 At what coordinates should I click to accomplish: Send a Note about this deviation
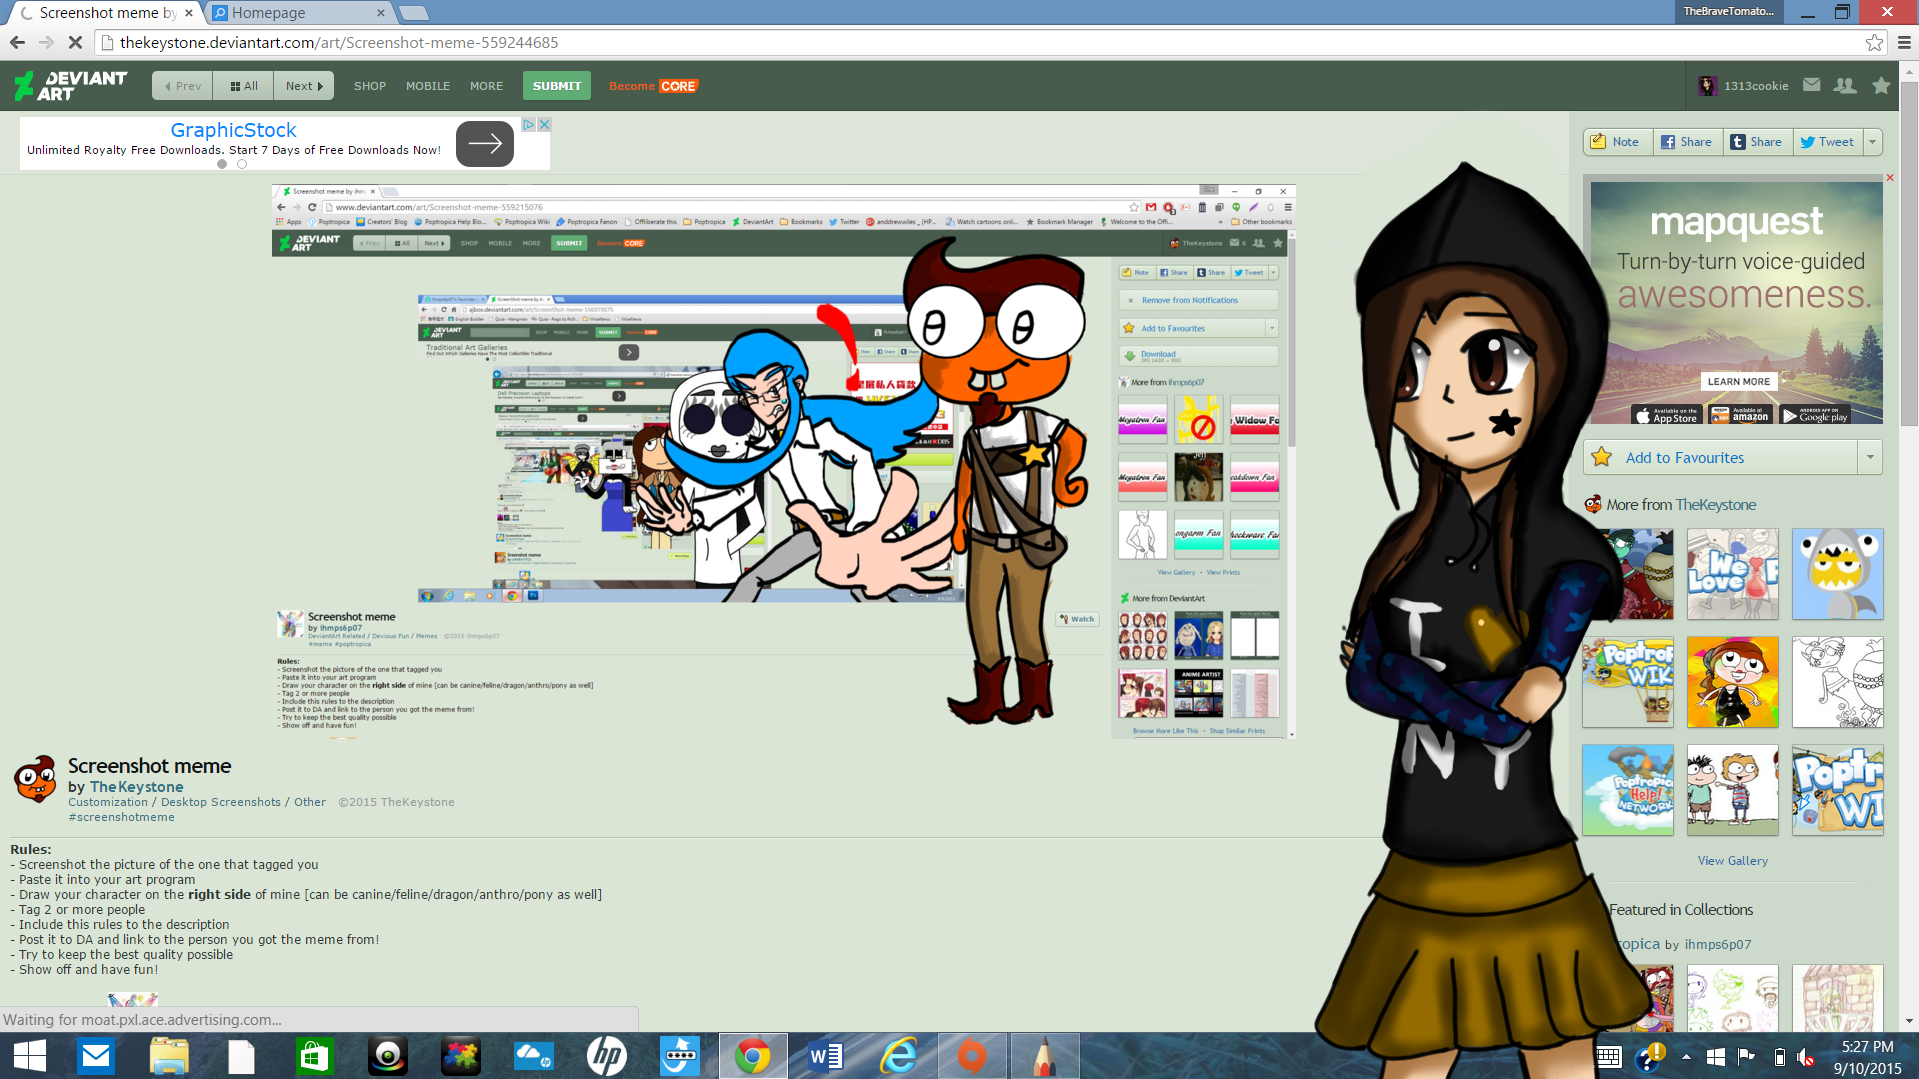(x=1617, y=142)
